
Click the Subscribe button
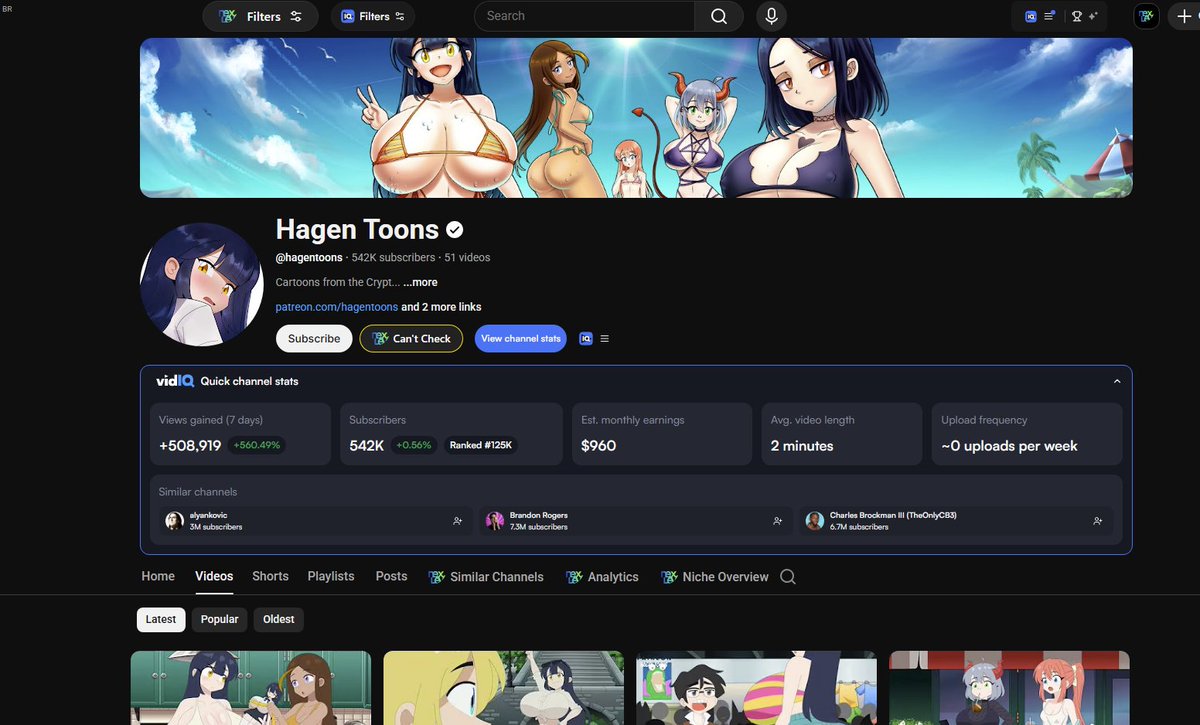(314, 338)
